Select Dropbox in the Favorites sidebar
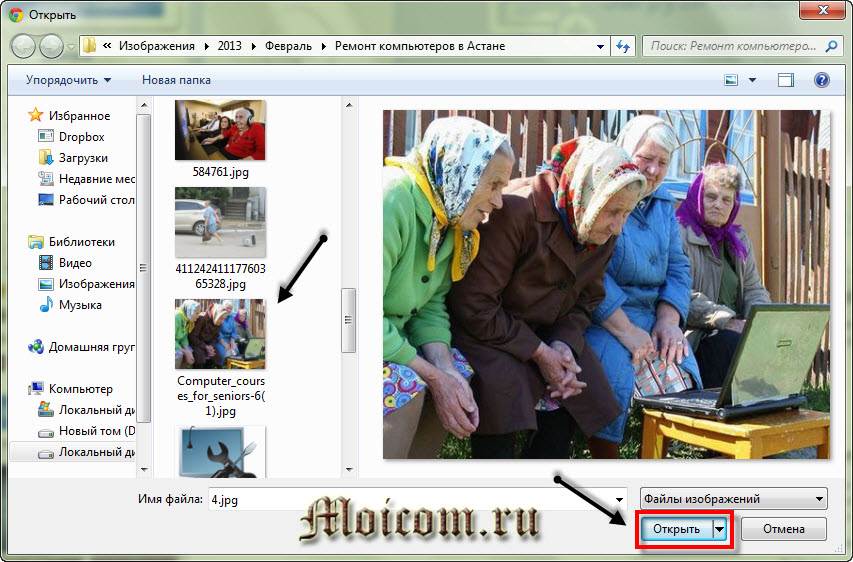 pyautogui.click(x=80, y=137)
